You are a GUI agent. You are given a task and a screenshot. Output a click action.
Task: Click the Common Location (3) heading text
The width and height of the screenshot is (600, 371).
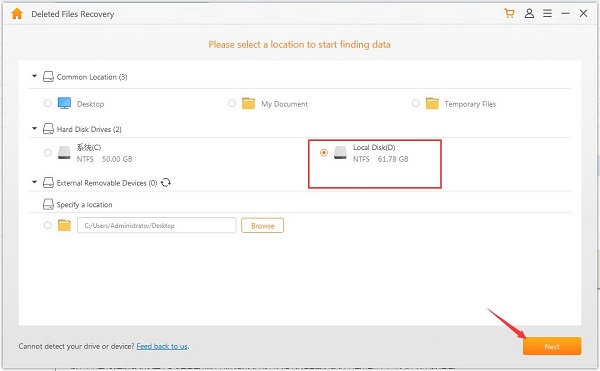click(x=92, y=77)
